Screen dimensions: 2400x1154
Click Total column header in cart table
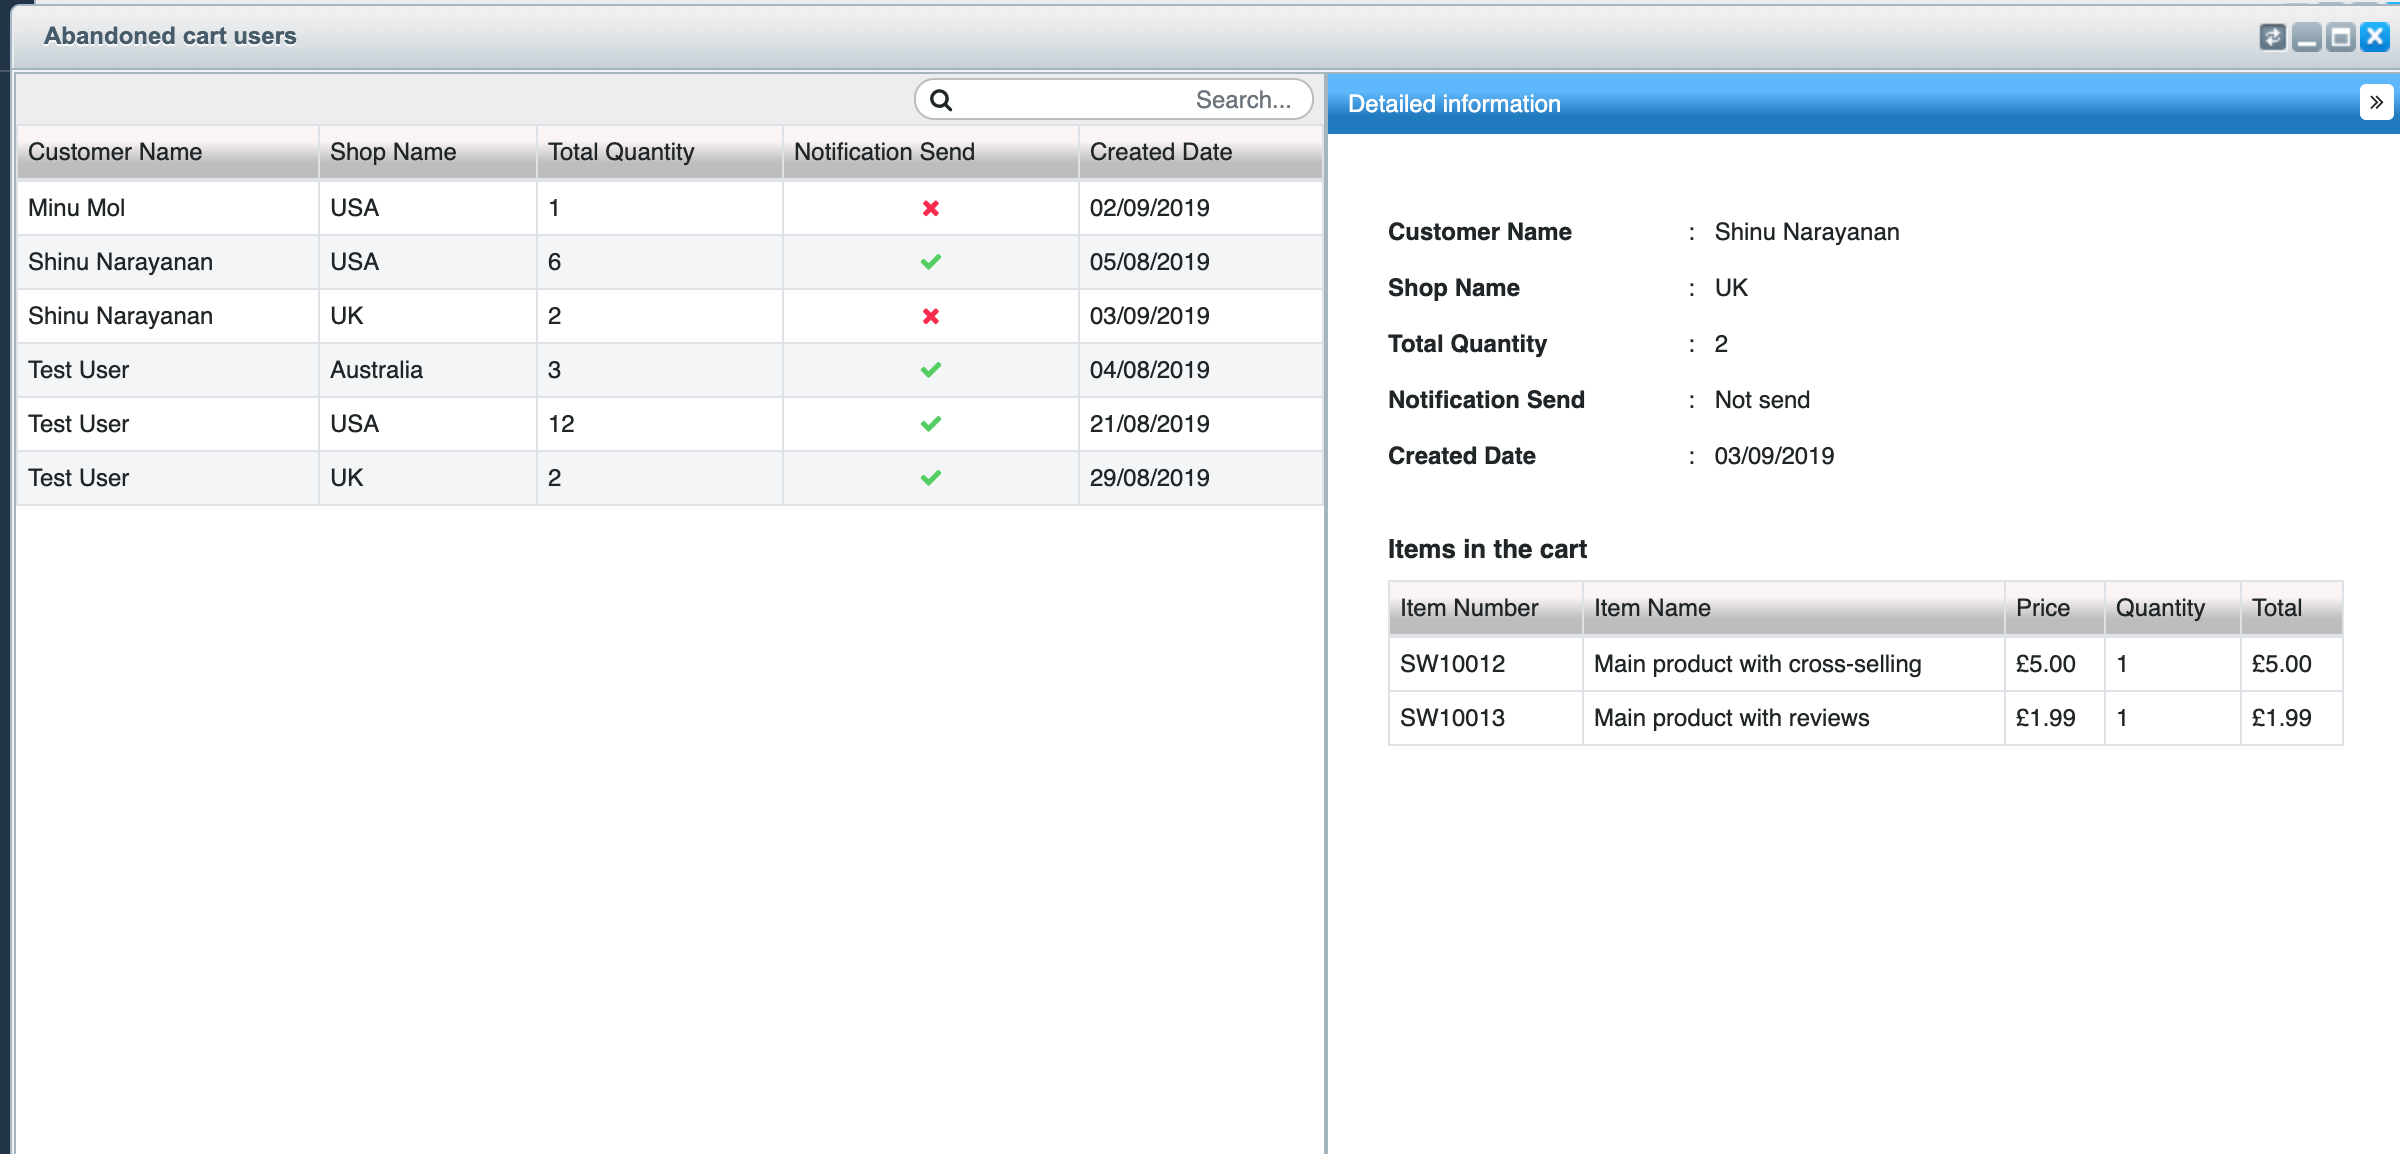coord(2292,608)
